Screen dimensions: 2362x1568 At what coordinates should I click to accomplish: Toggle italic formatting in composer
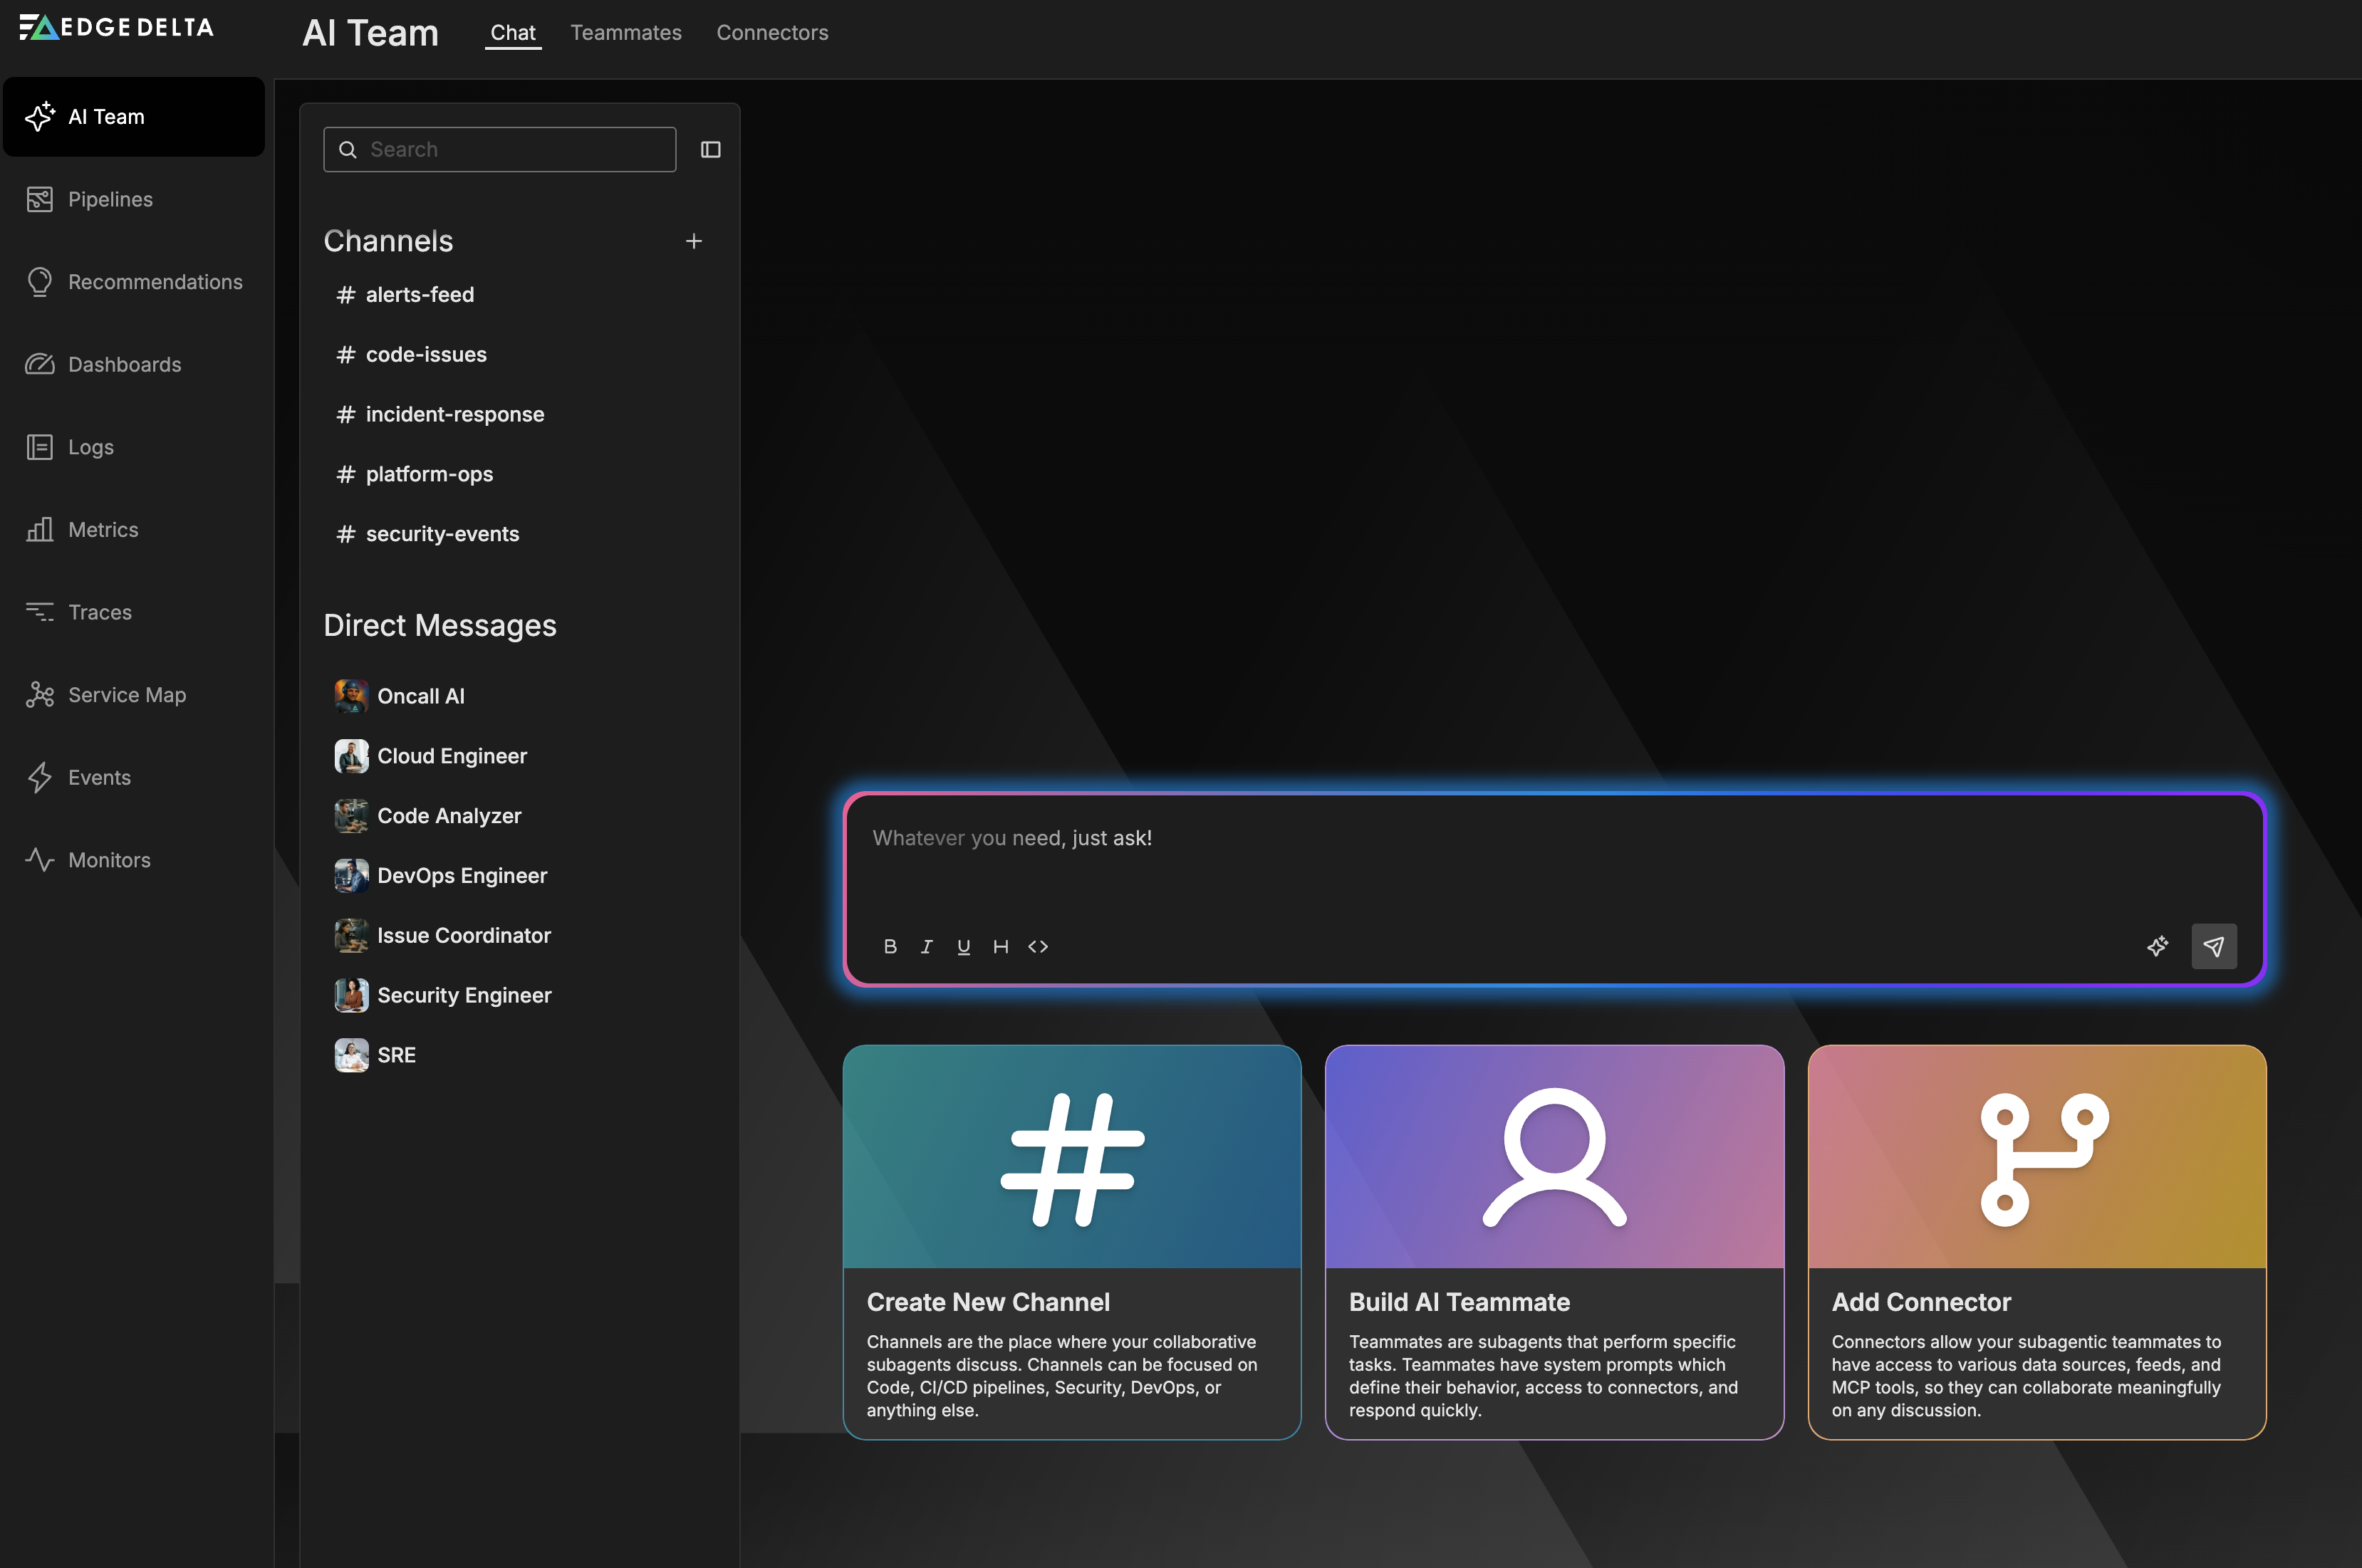point(927,946)
